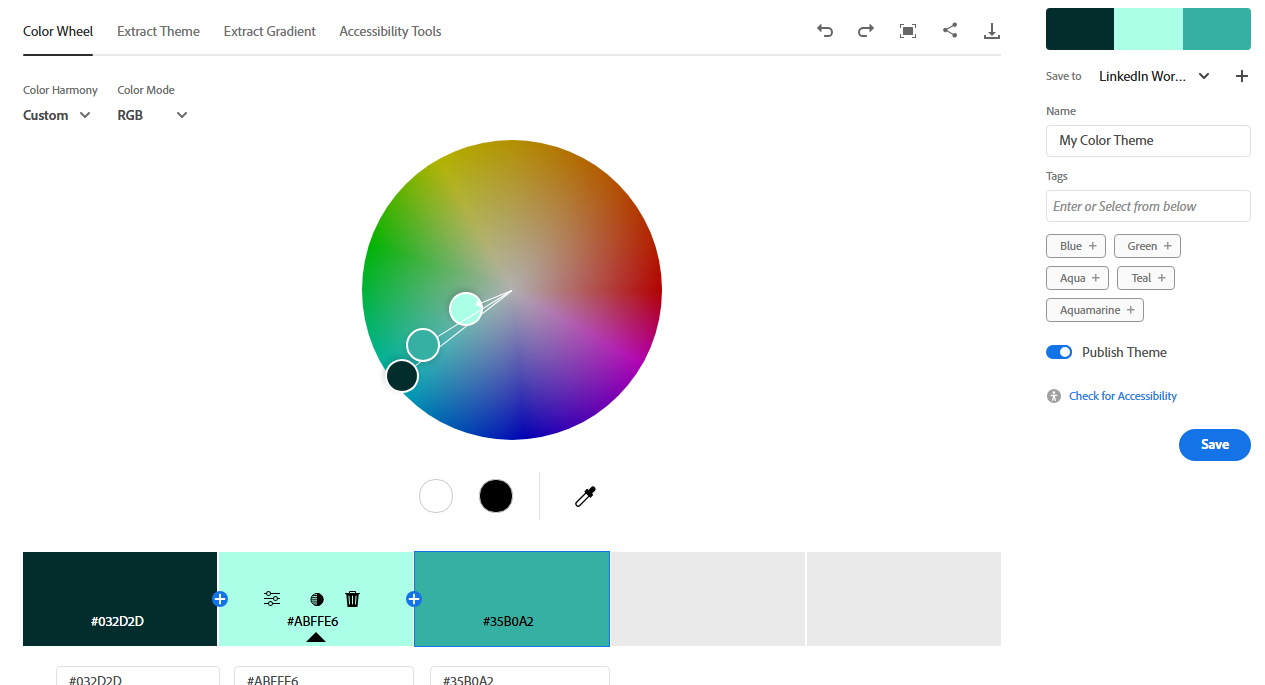Select the last empty gray swatch
1265x685 pixels.
click(x=904, y=598)
